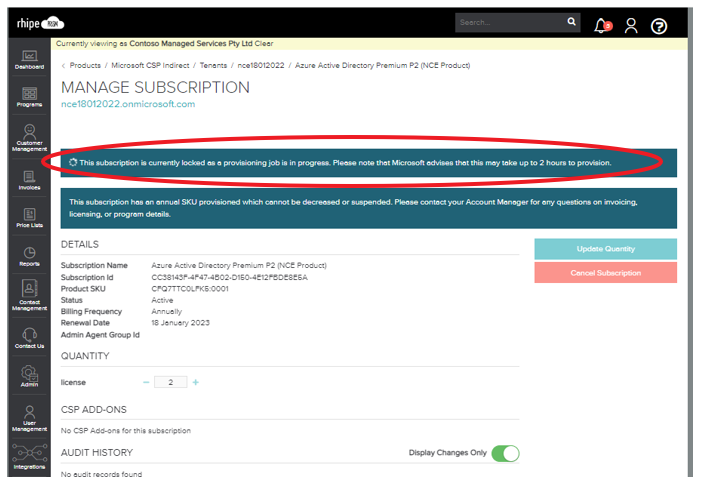This screenshot has height=486, width=708.
Task: Click the Cancel Subscription button
Action: click(x=606, y=273)
